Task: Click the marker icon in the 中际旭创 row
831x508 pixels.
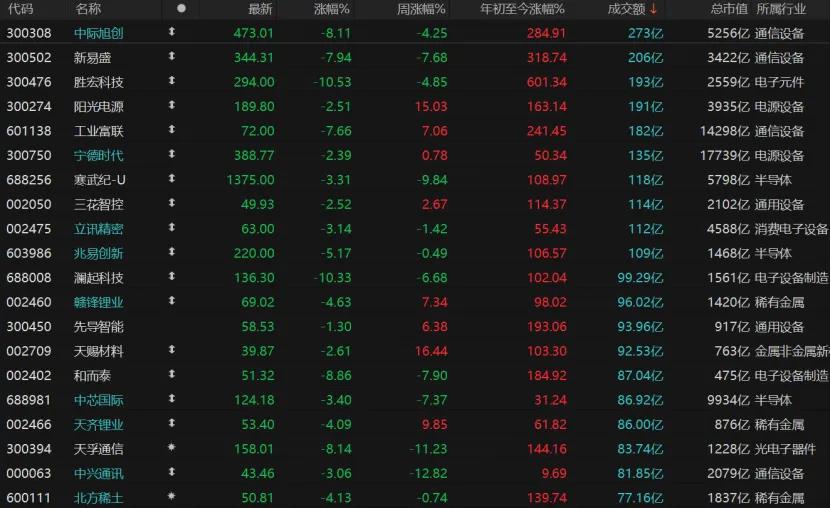Action: (172, 32)
